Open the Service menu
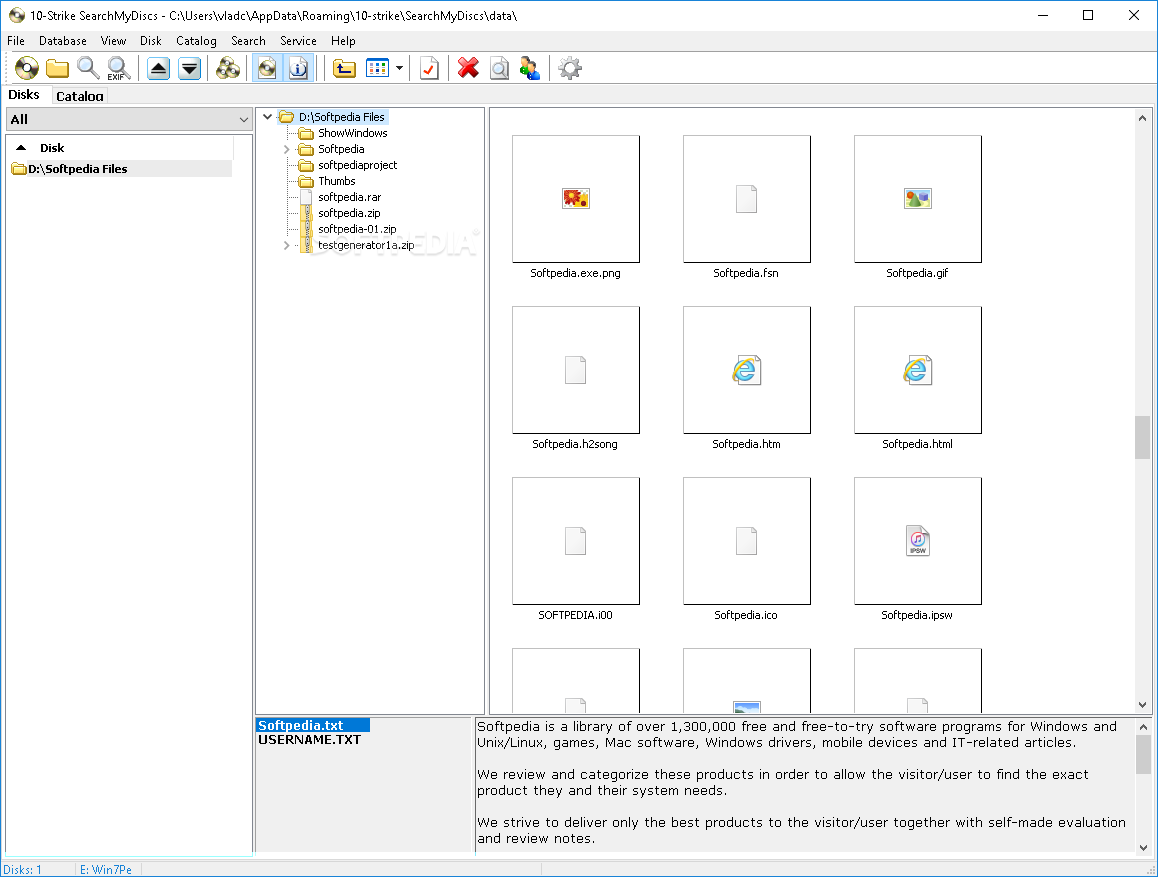 (x=298, y=41)
